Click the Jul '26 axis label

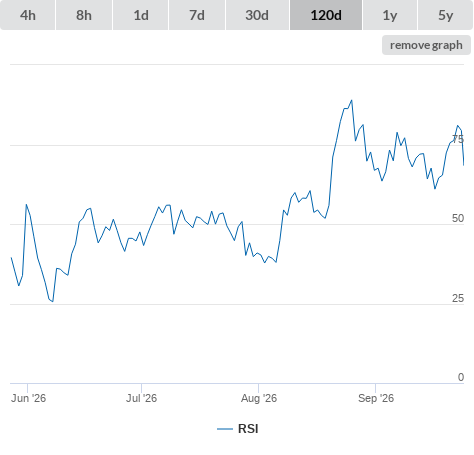141,398
